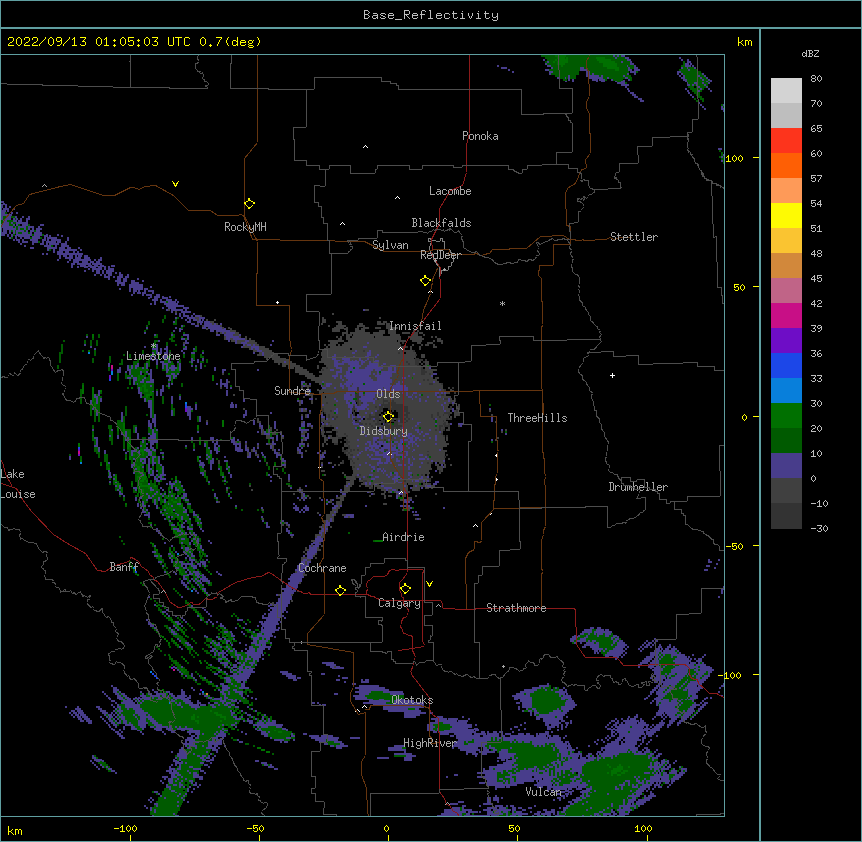Image resolution: width=862 pixels, height=842 pixels.
Task: Pick the magenta 39-42 dBZ swatch
Action: tap(786, 316)
